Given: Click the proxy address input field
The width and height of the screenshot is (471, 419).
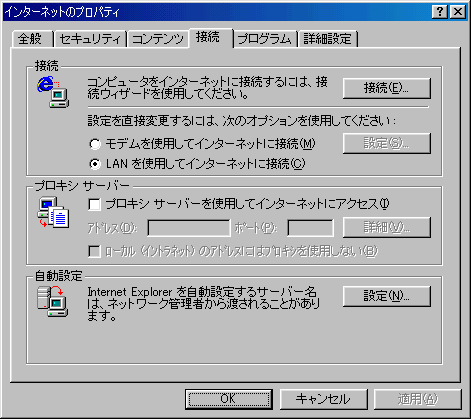Looking at the screenshot, I should 189,228.
